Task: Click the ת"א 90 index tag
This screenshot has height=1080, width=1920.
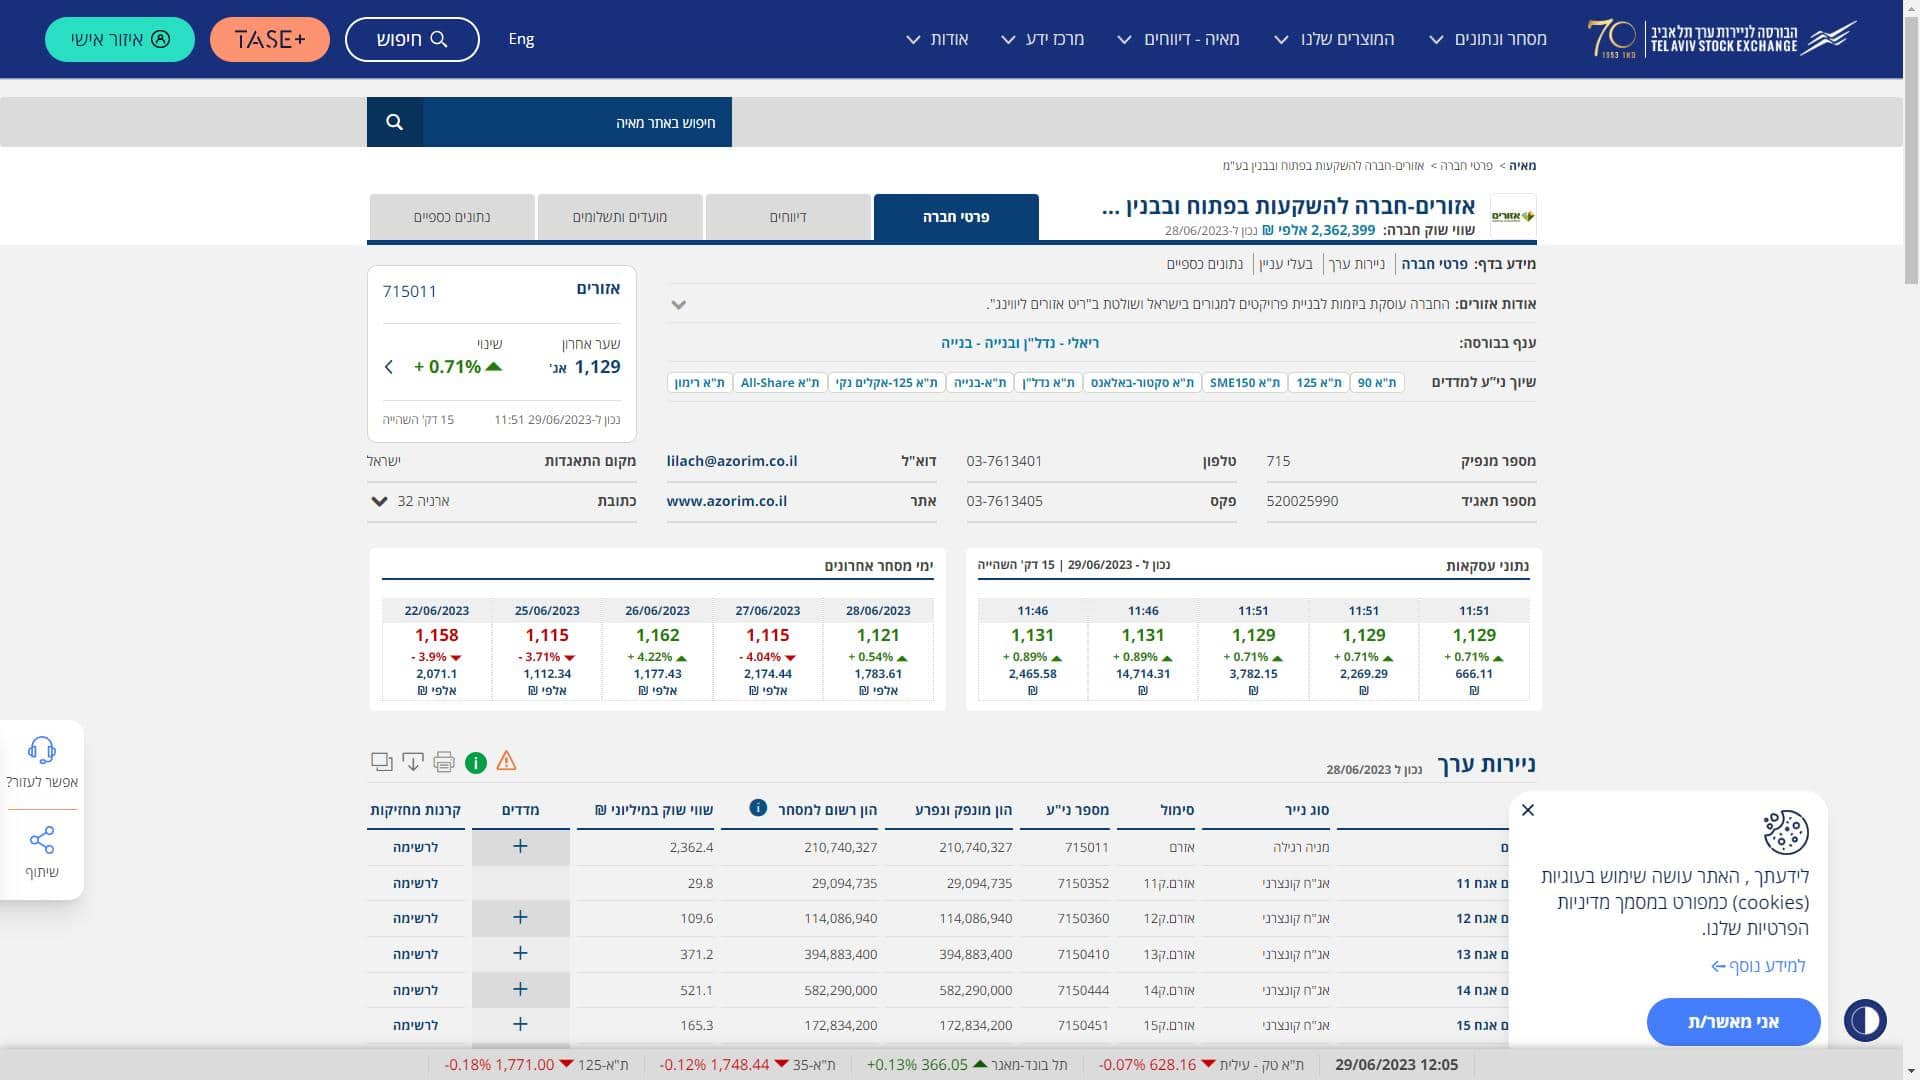Action: tap(1377, 383)
